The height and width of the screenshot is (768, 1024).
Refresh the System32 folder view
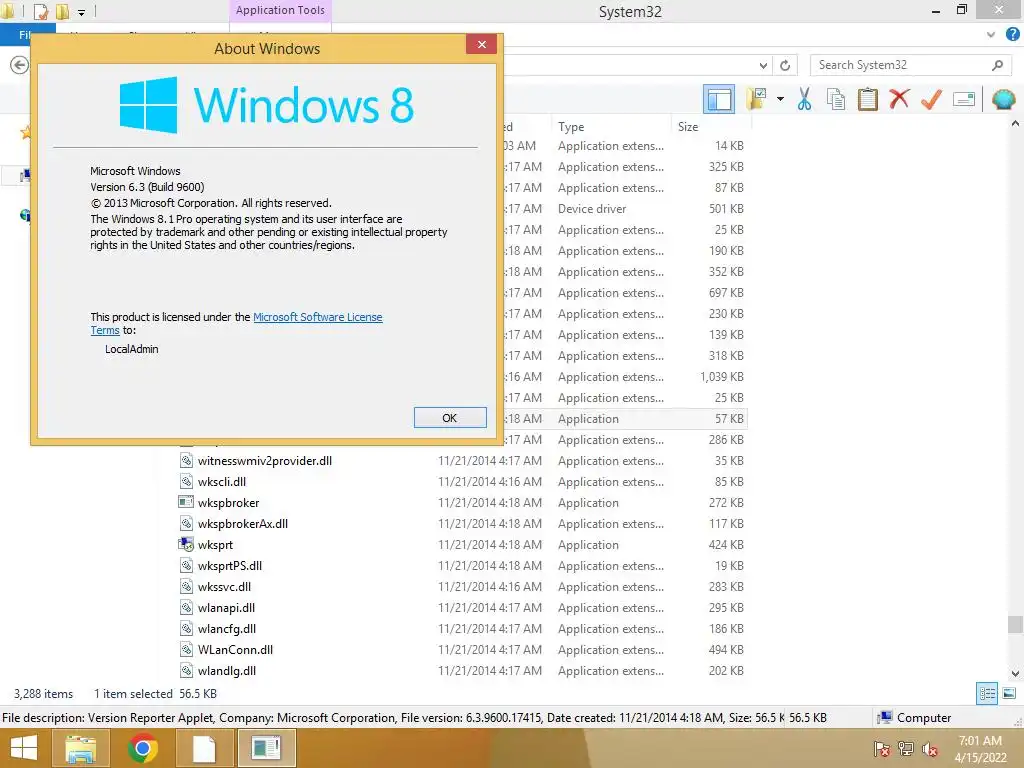785,65
